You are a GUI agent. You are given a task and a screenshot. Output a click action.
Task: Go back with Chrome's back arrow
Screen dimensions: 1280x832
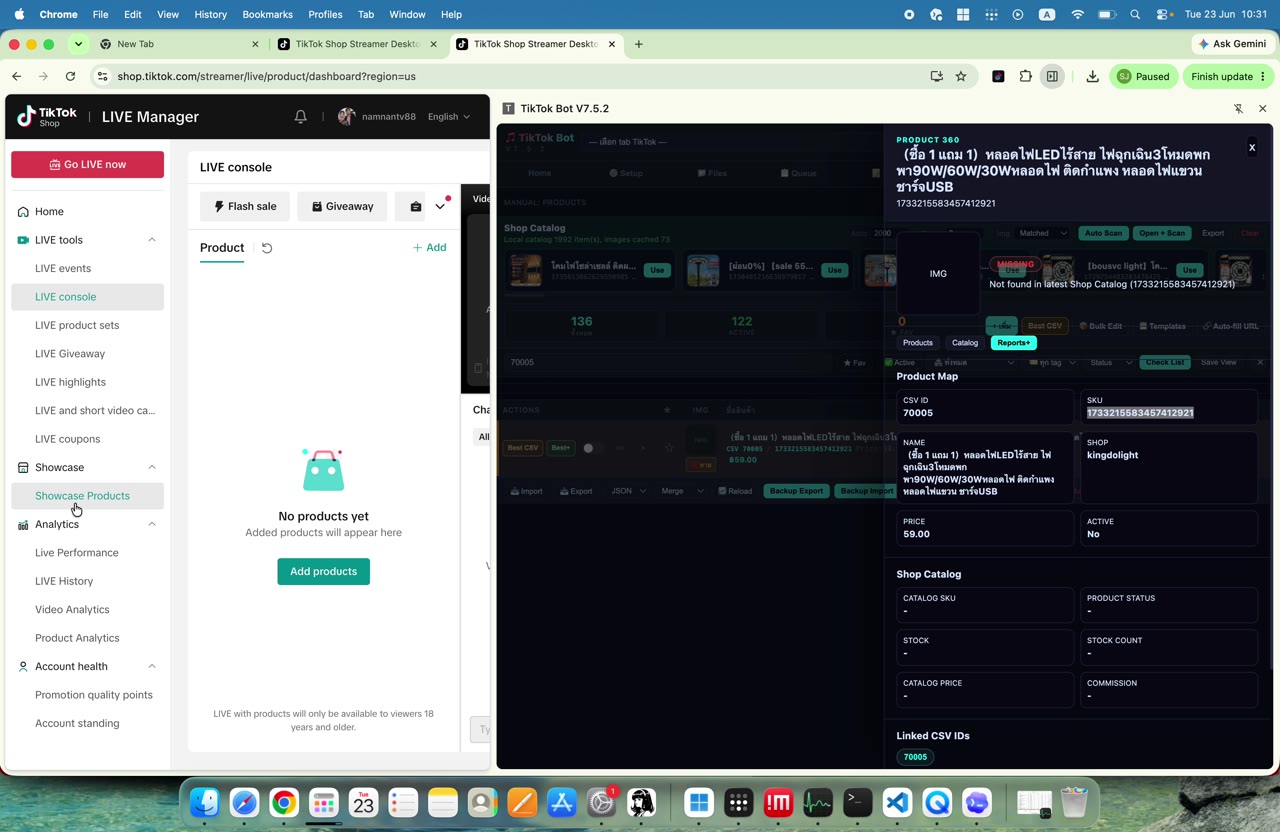pyautogui.click(x=17, y=76)
